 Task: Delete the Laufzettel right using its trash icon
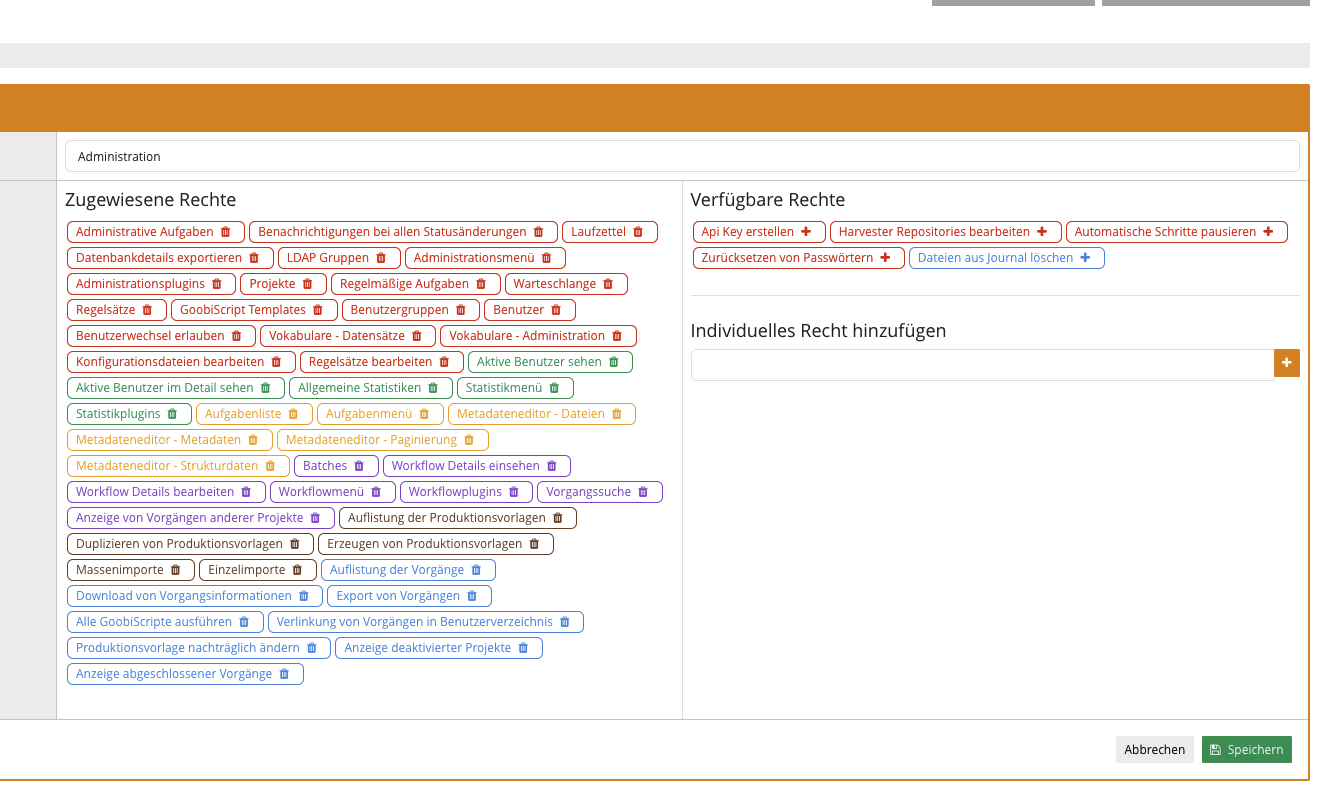(x=638, y=232)
